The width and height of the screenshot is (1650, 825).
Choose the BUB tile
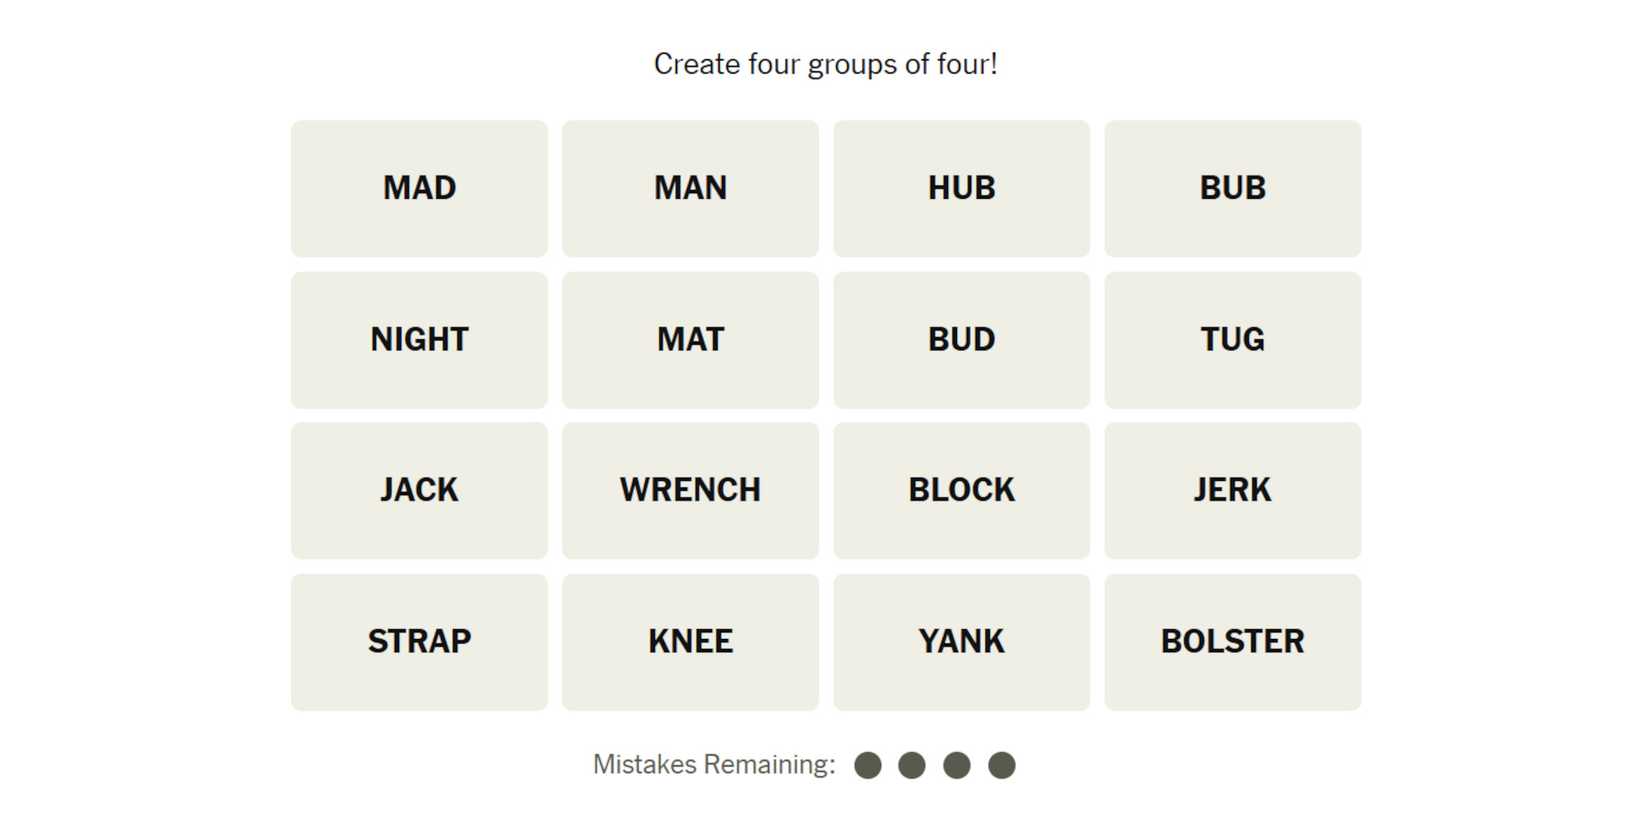1232,188
